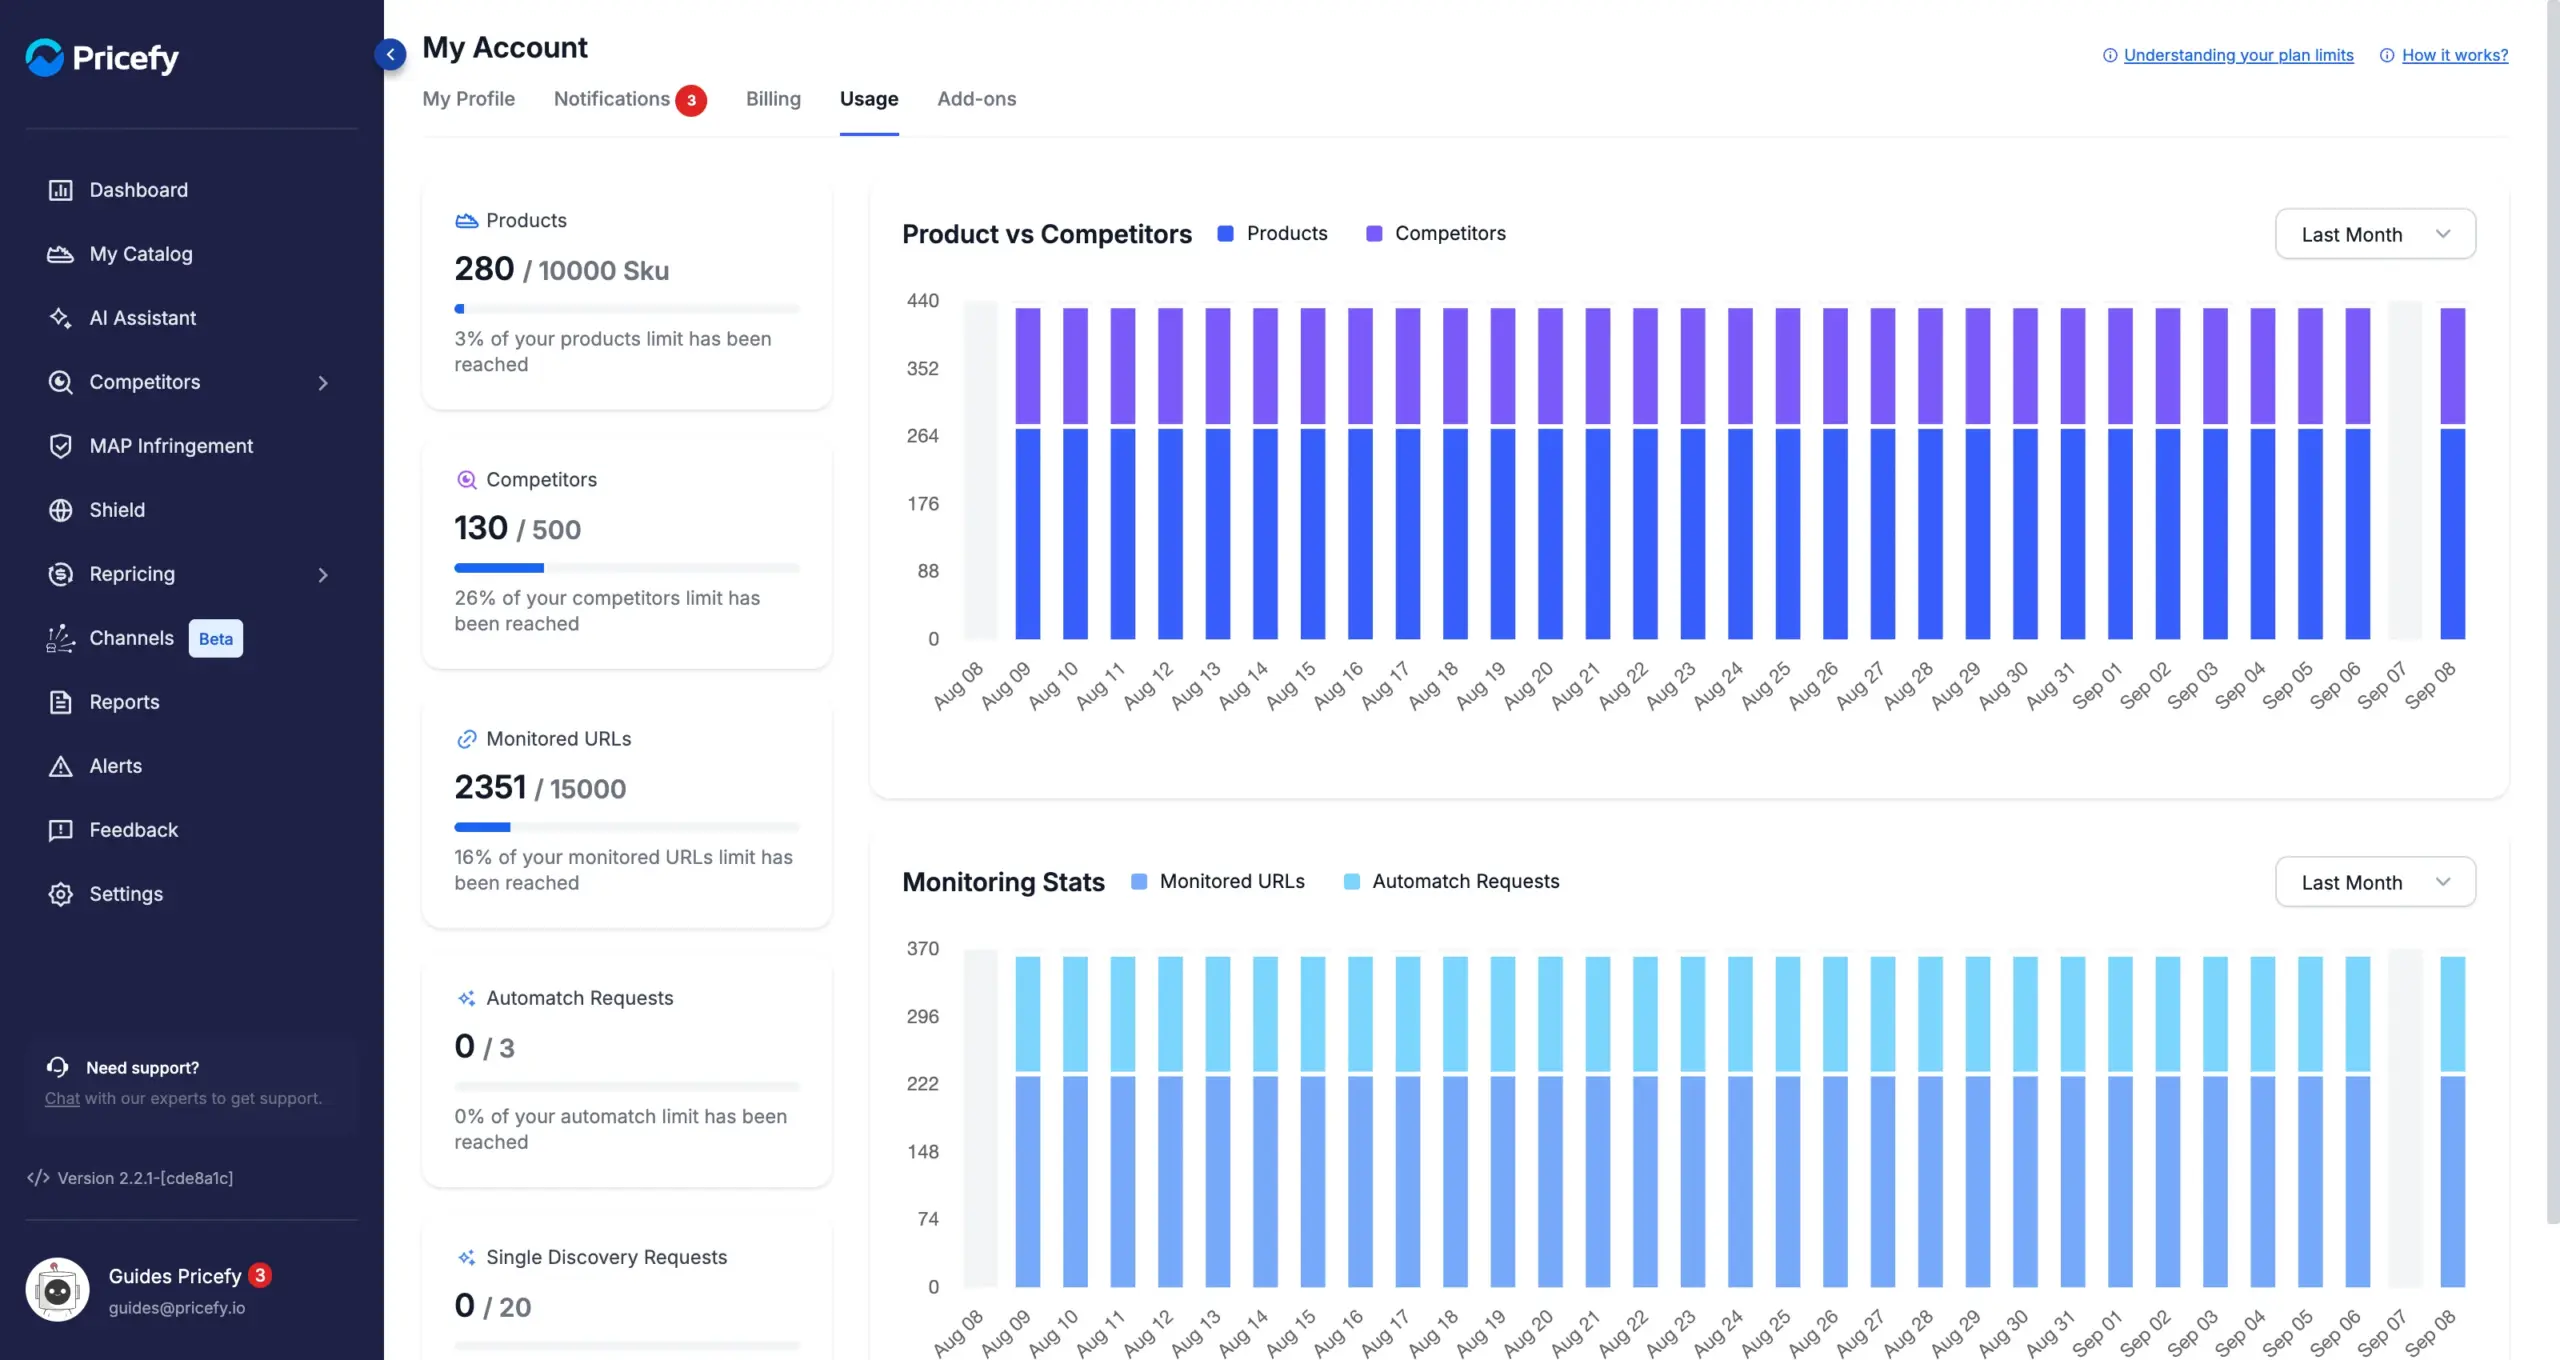Open Last Month dropdown for Monitoring Stats
The image size is (2560, 1360).
coord(2375,882)
